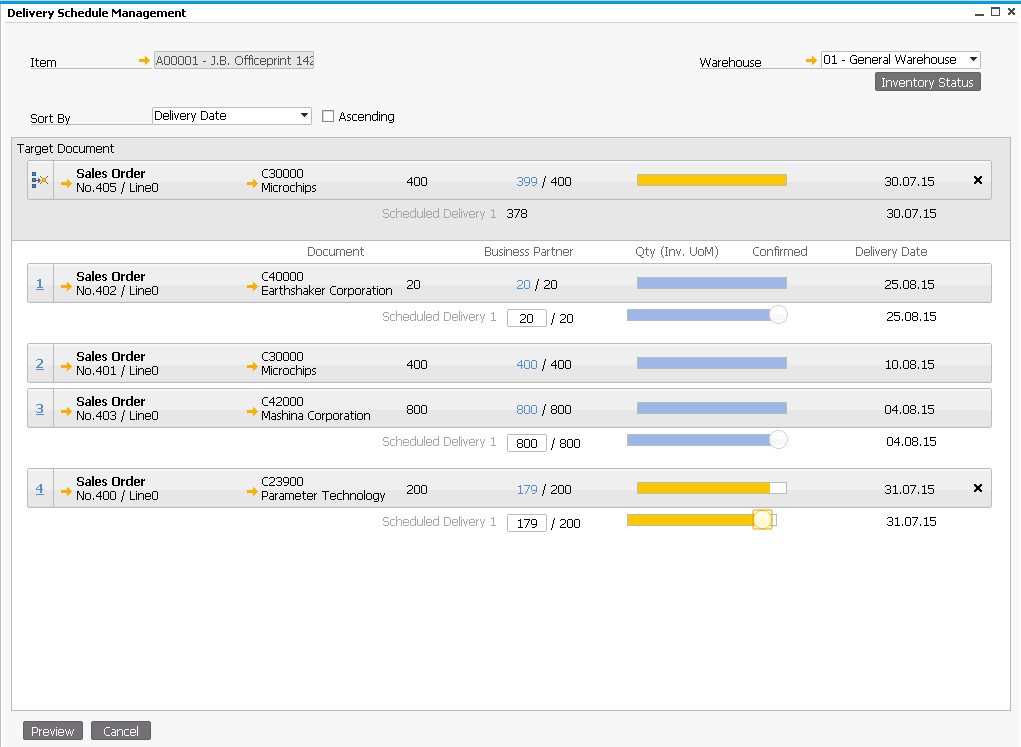The image size is (1021, 747).
Task: Click row number 1 link
Action: 40,283
